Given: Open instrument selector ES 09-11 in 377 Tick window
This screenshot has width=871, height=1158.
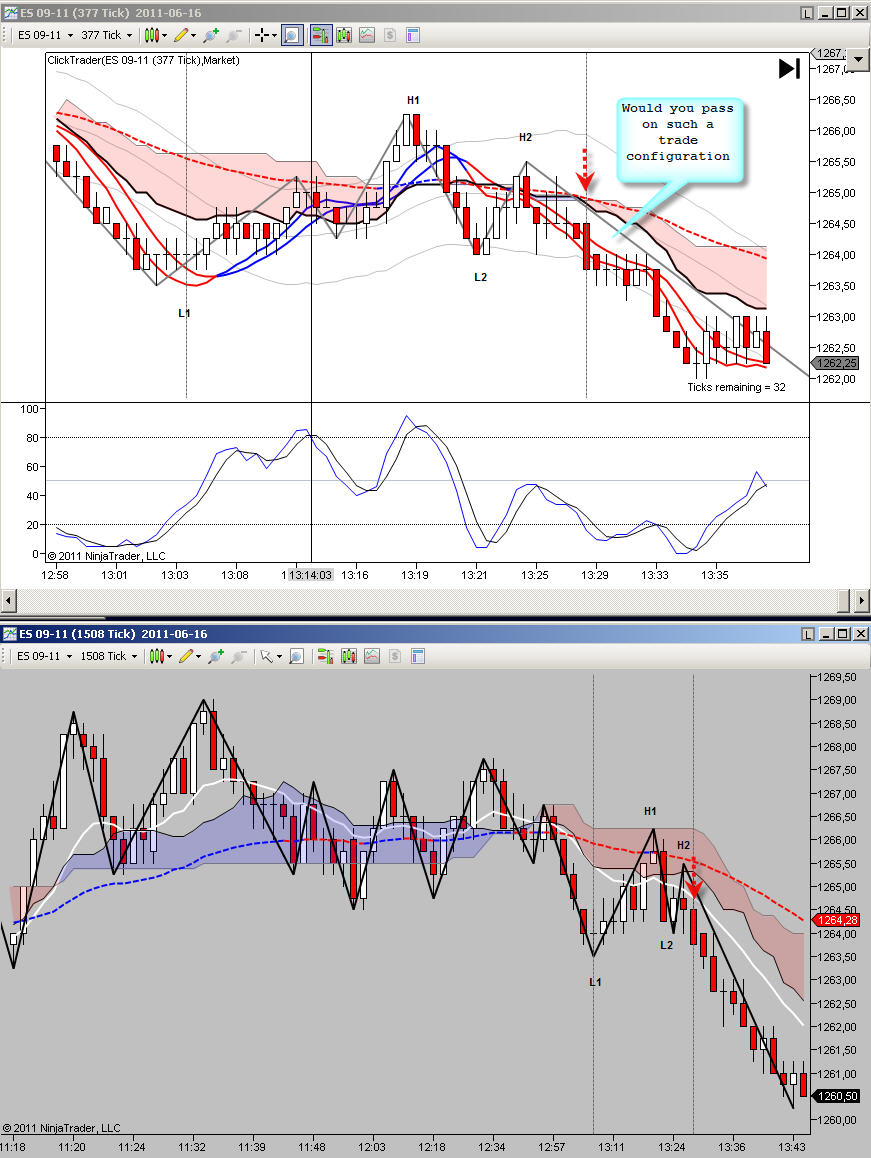Looking at the screenshot, I should tap(45, 35).
